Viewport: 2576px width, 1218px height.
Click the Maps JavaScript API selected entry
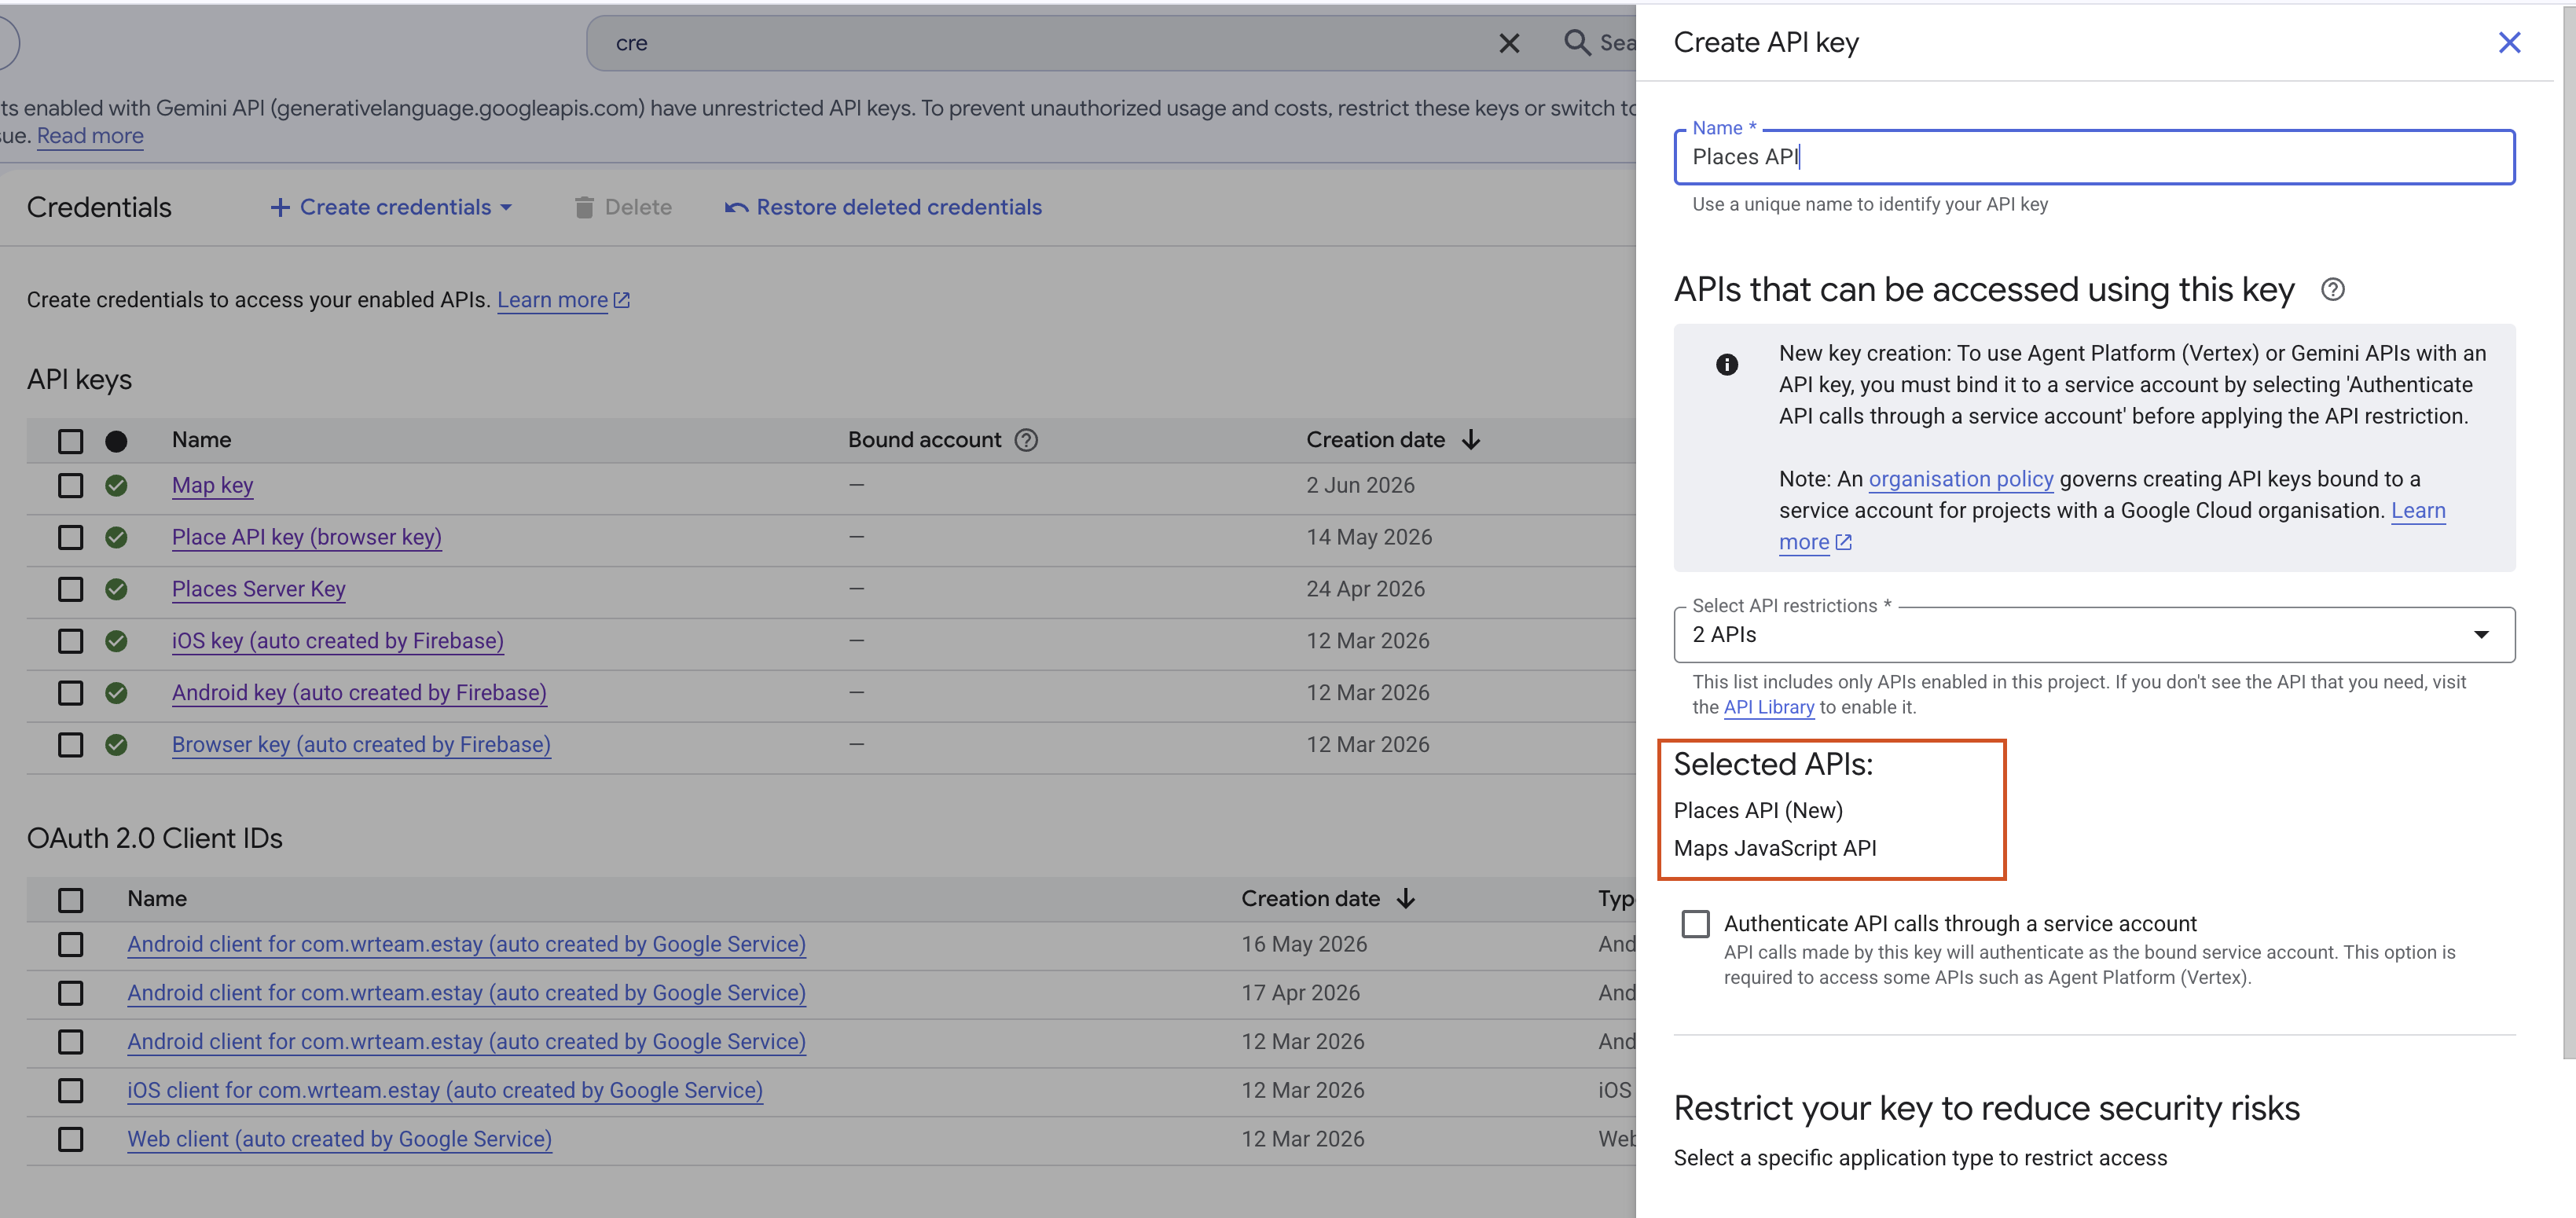pyautogui.click(x=1774, y=848)
